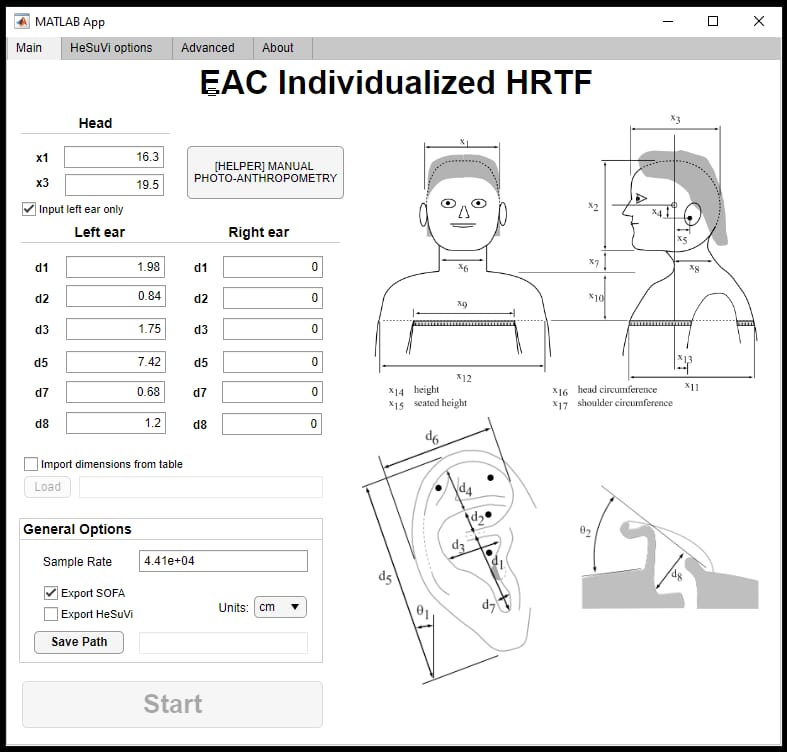Click the Helper Manual Photo-Anthropometry button
This screenshot has width=787, height=752.
click(x=266, y=172)
